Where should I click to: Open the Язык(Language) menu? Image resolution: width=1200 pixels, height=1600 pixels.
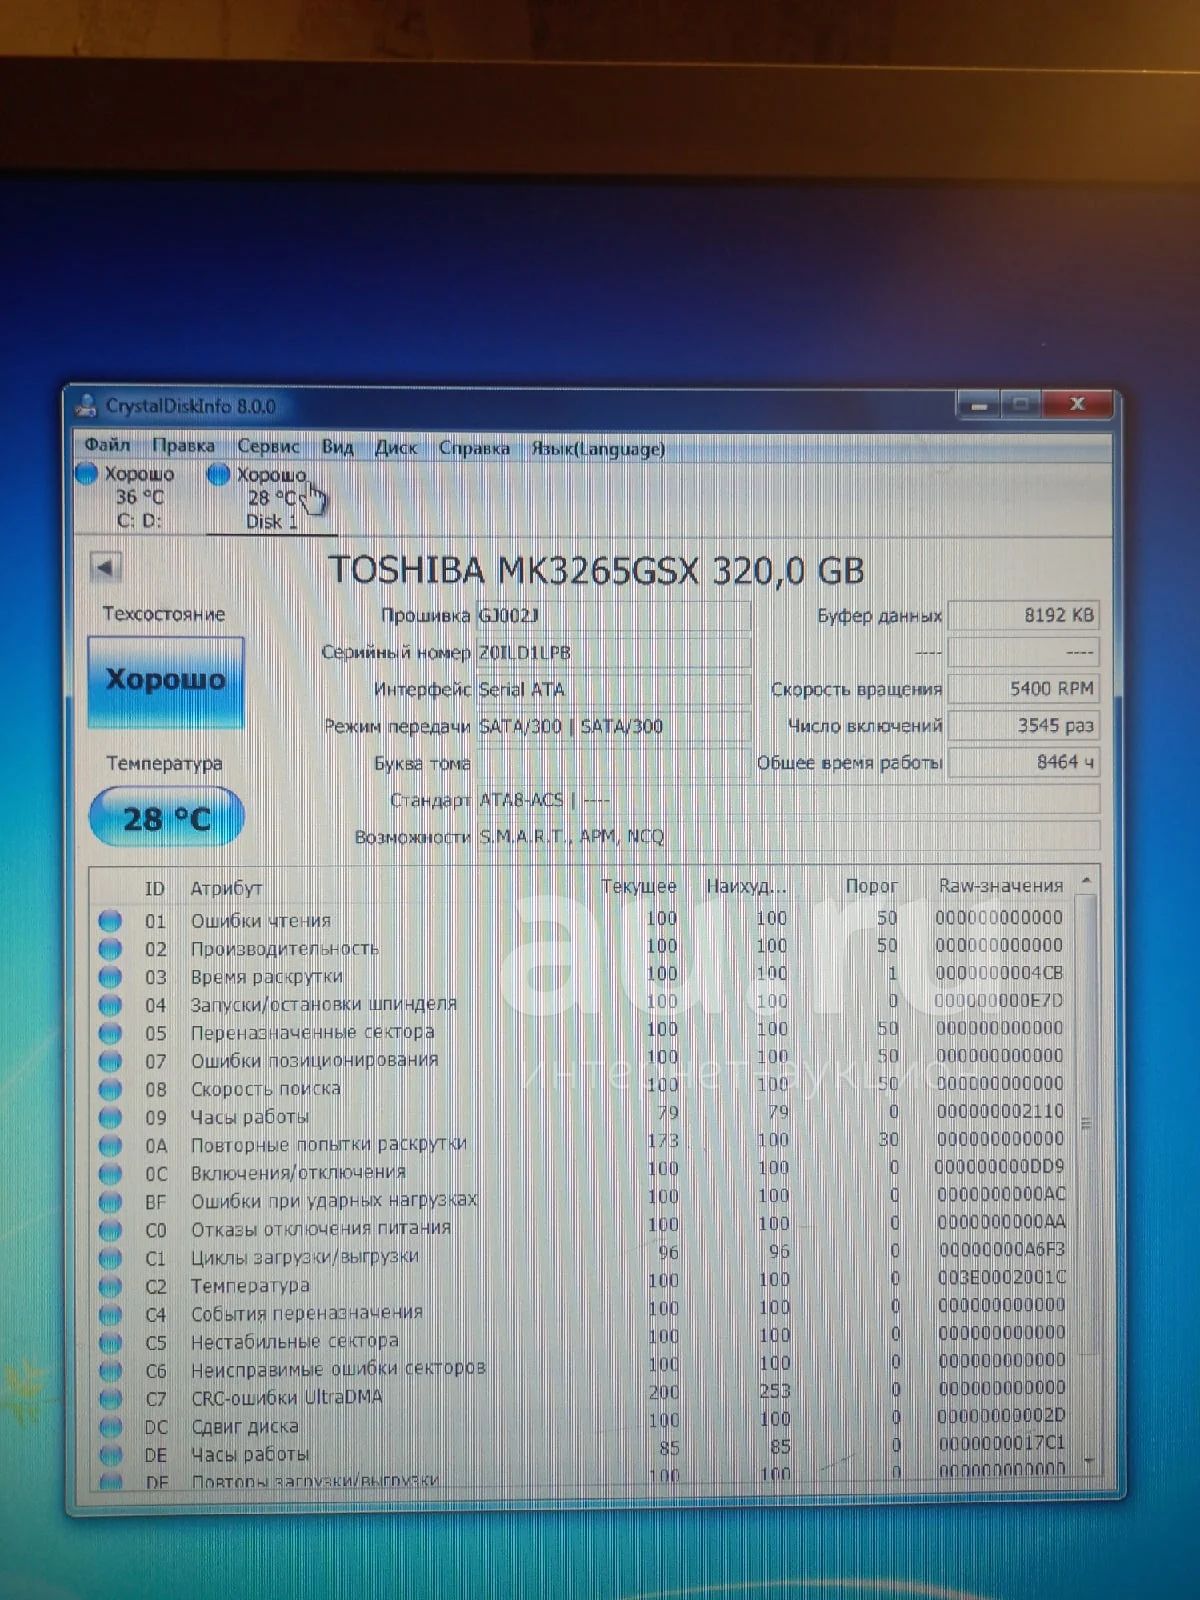coord(598,450)
